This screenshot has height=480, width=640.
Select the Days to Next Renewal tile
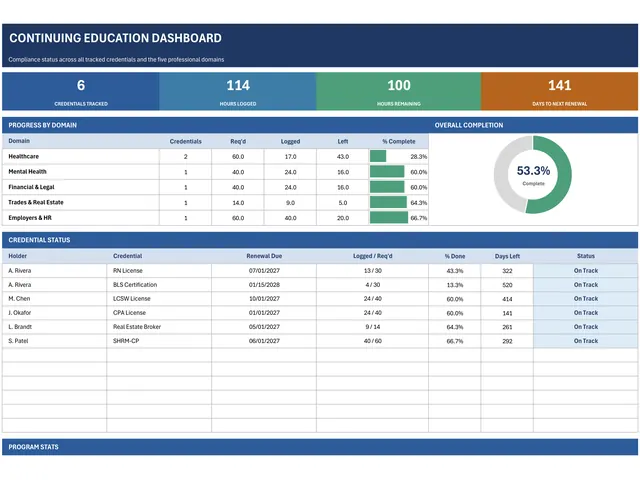(x=560, y=91)
